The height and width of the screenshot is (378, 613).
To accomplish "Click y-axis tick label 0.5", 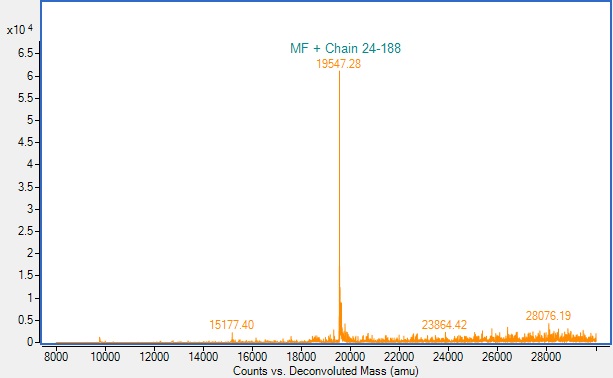I will (x=26, y=320).
